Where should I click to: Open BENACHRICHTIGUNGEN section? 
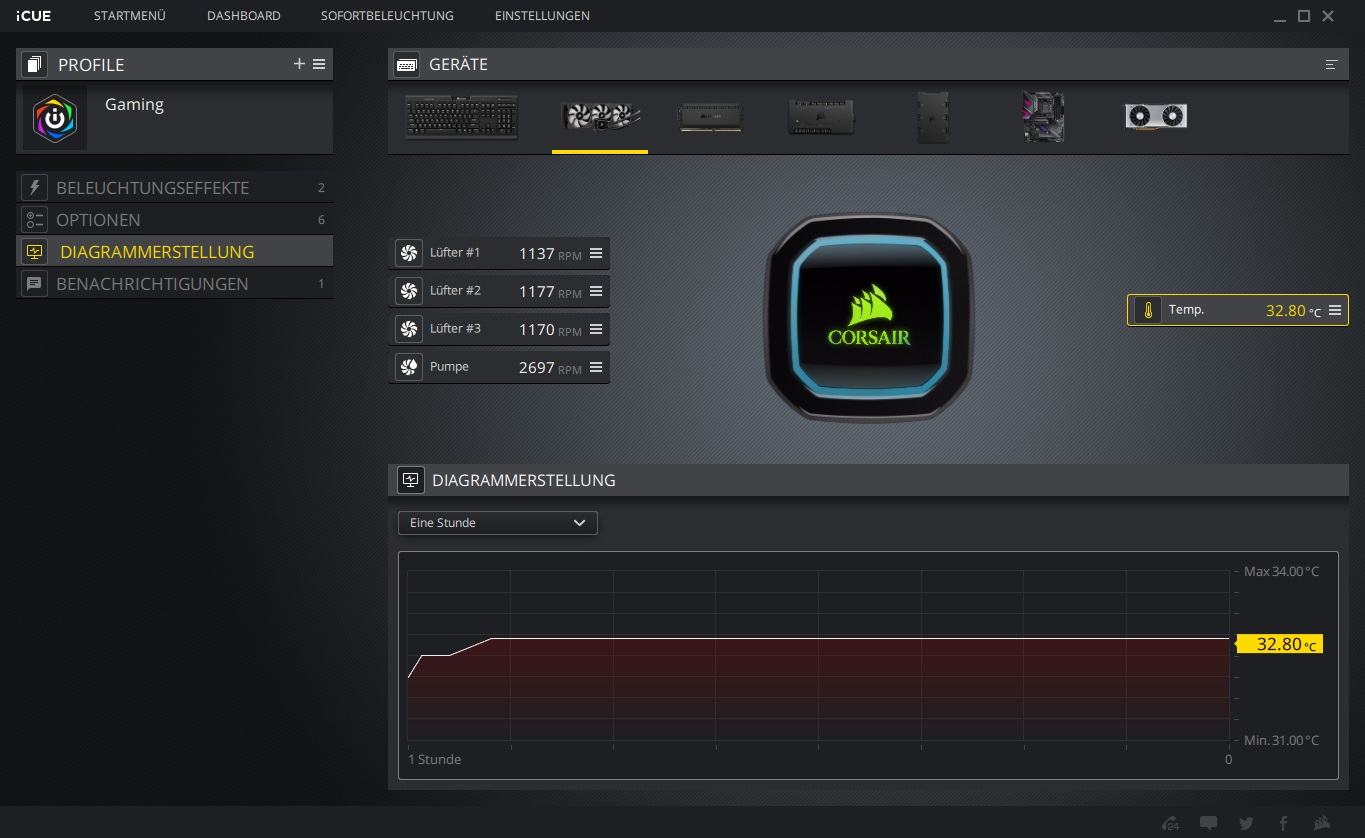[174, 284]
